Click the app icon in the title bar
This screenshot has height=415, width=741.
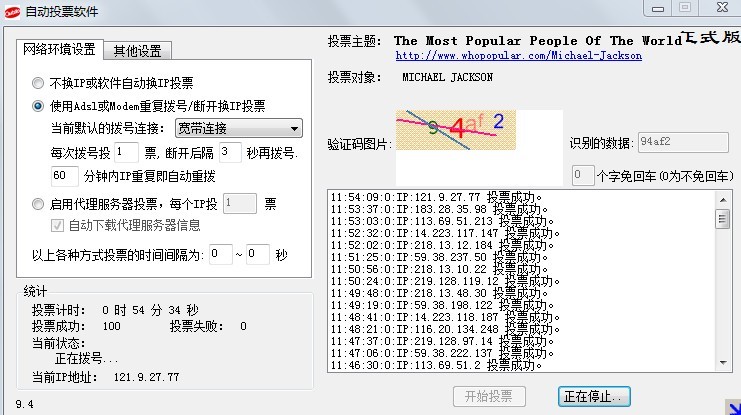[14, 9]
